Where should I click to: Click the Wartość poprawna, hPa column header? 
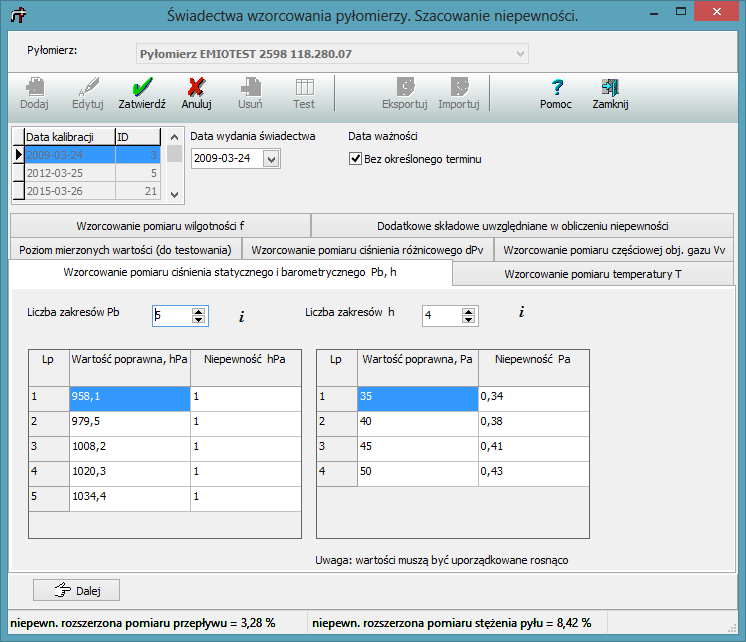(130, 368)
